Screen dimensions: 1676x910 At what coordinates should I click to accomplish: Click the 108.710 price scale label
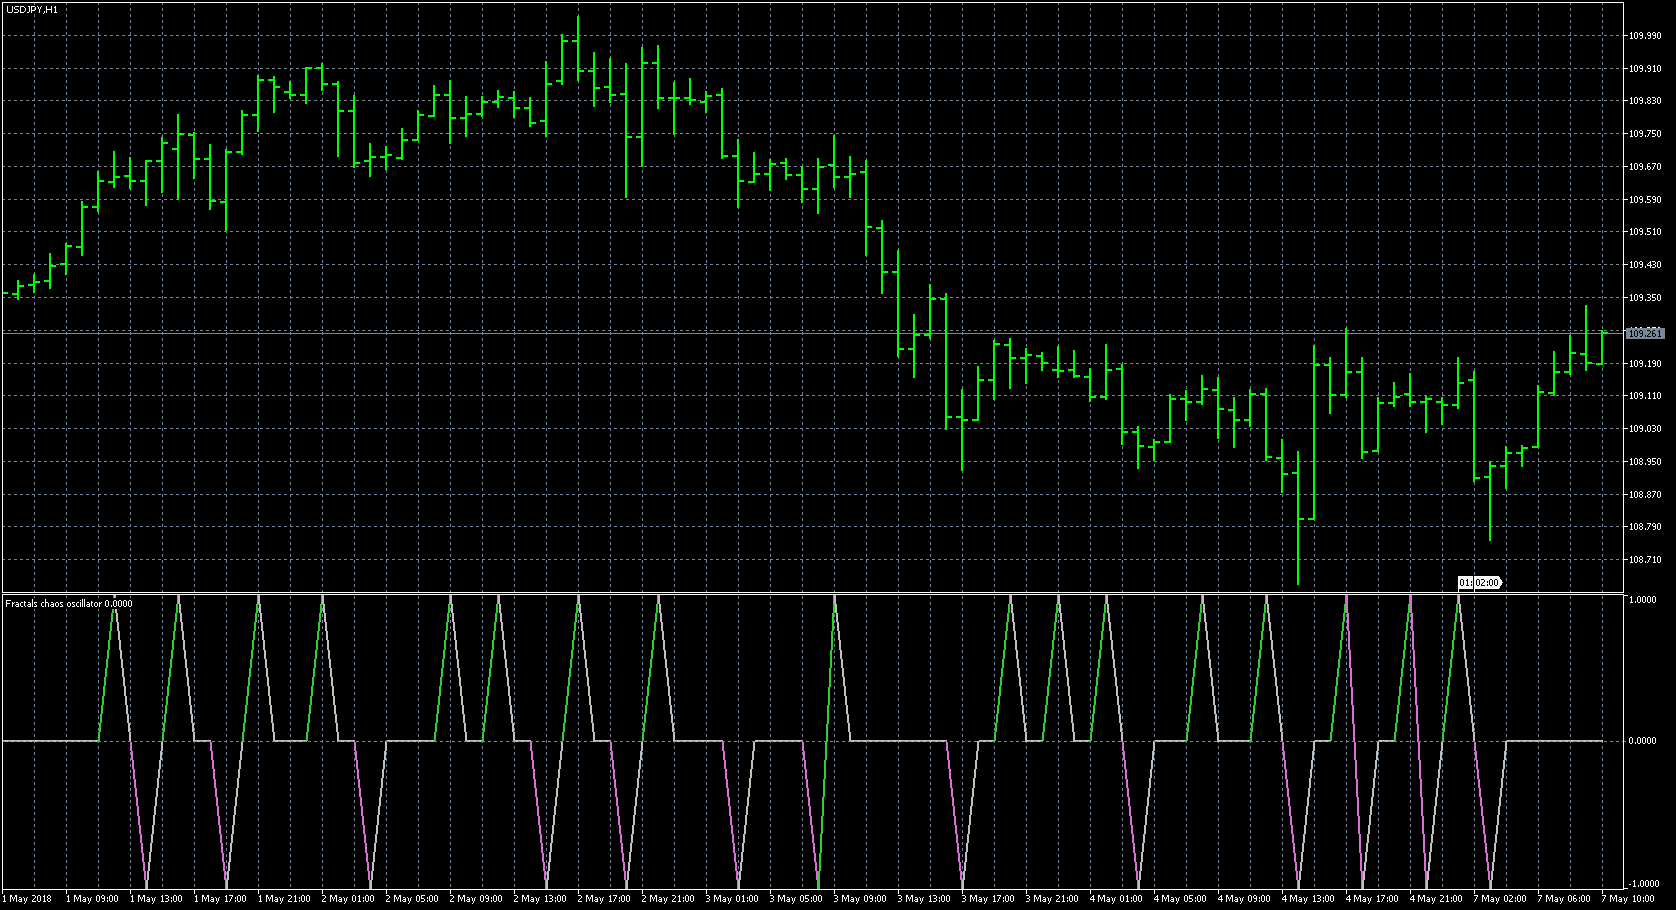coord(1645,560)
